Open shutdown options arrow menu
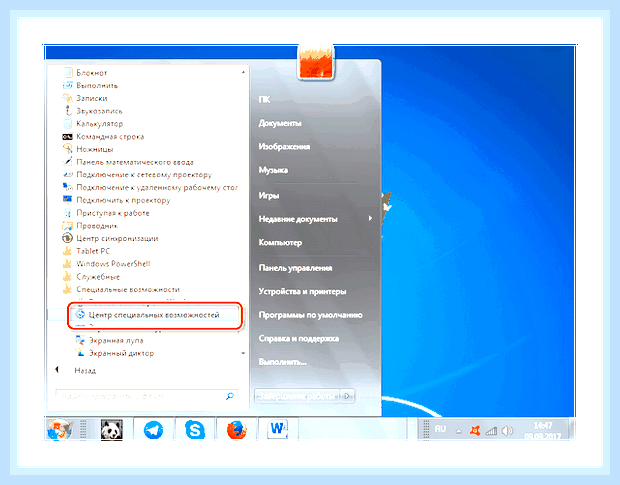620x485 pixels. 347,396
